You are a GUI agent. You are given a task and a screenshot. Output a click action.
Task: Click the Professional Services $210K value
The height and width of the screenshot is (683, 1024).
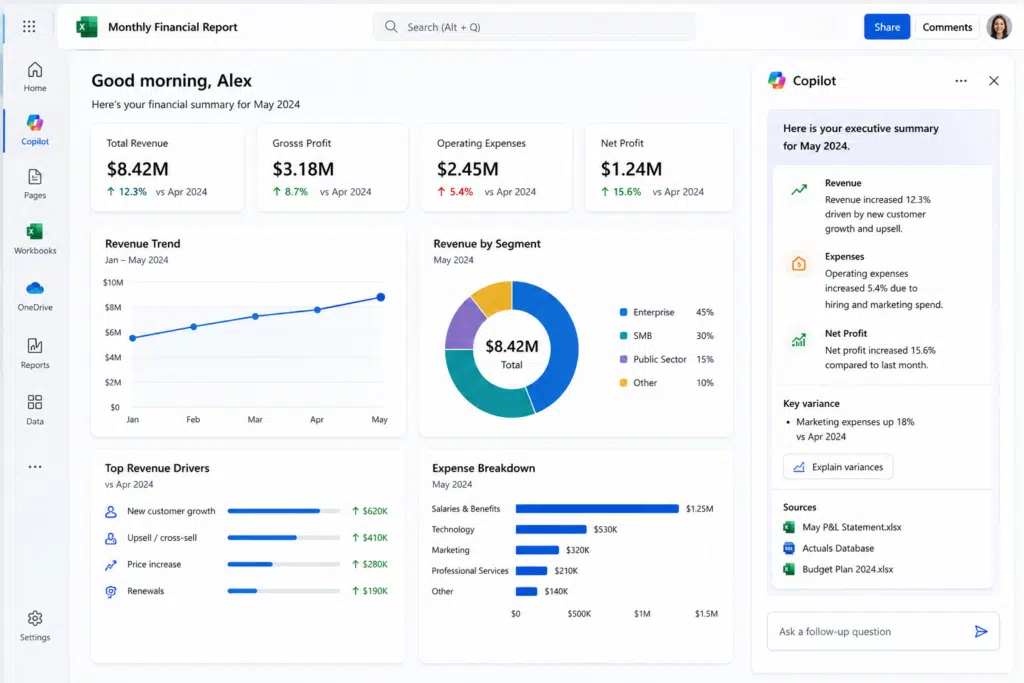tap(566, 571)
